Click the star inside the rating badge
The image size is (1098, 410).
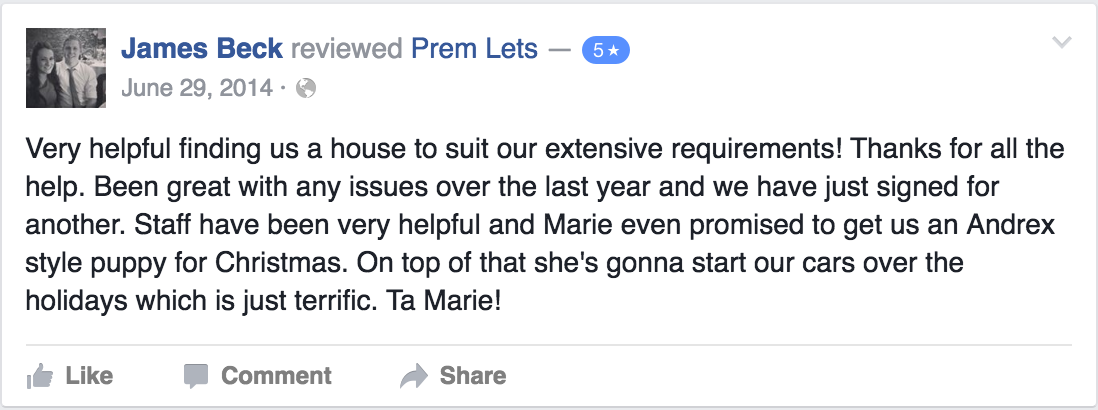point(613,50)
